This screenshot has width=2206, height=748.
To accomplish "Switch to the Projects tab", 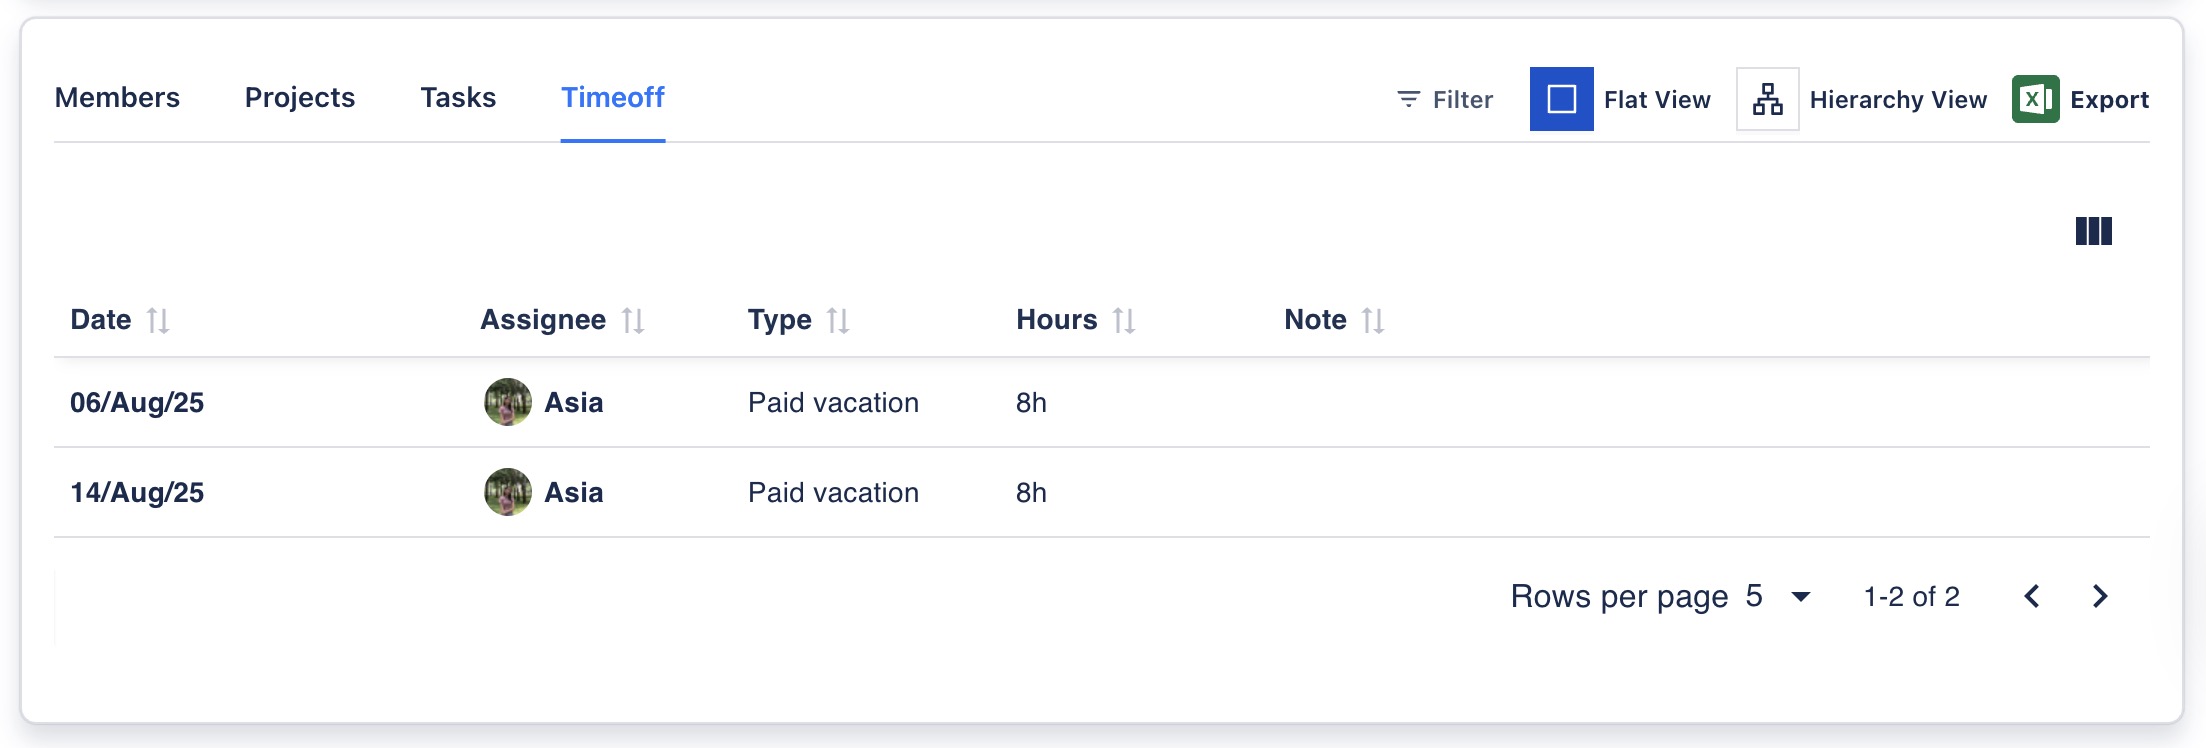I will (300, 98).
